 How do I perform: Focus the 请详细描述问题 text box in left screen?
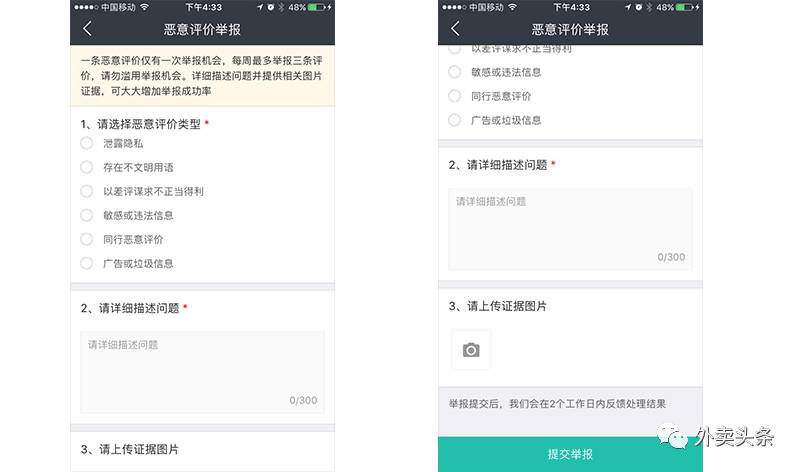203,372
